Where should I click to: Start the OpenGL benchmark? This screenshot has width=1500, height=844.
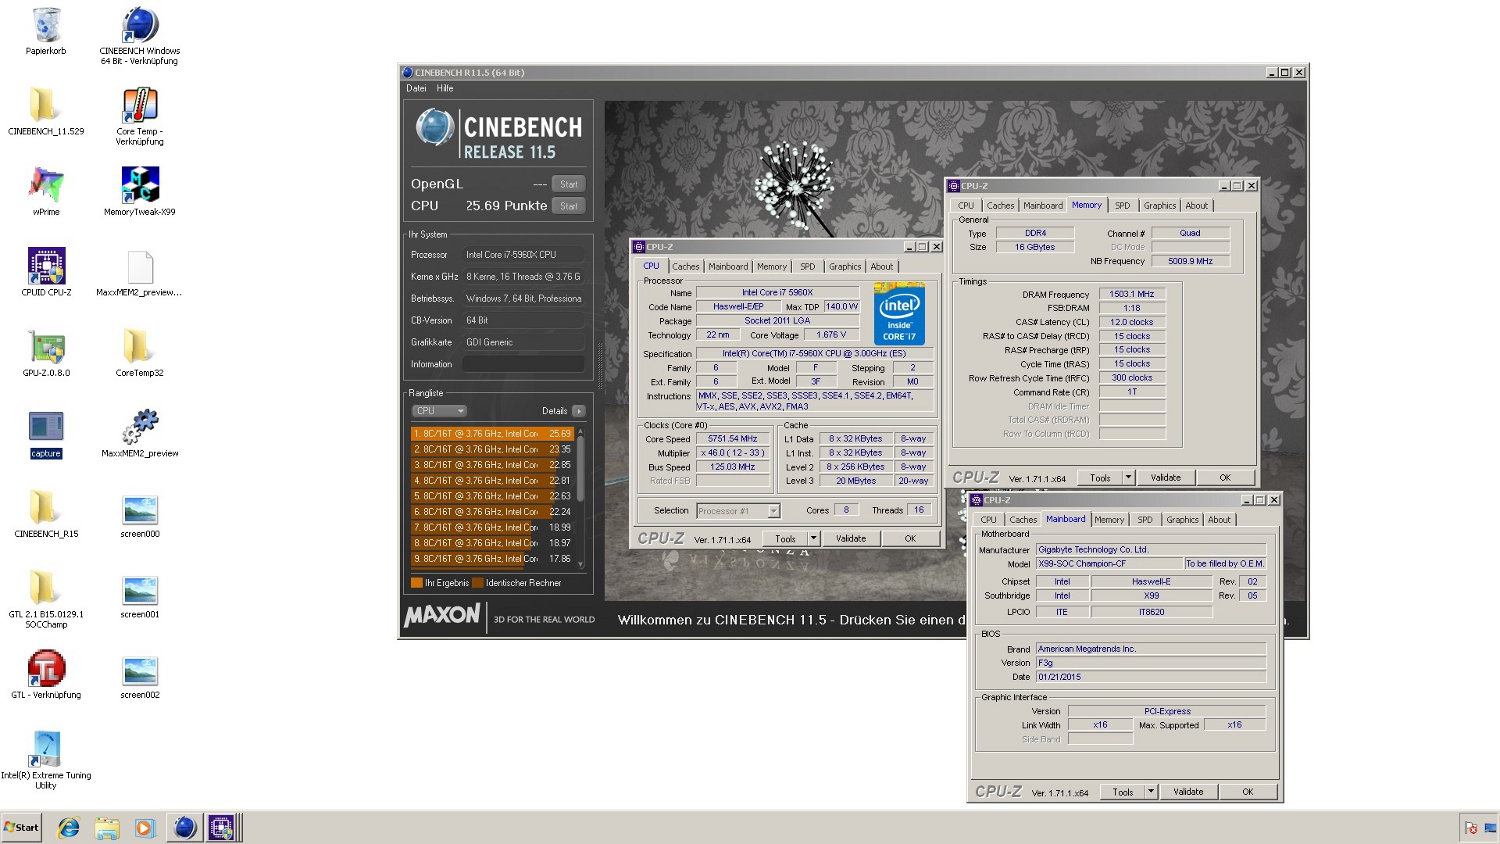pyautogui.click(x=569, y=184)
